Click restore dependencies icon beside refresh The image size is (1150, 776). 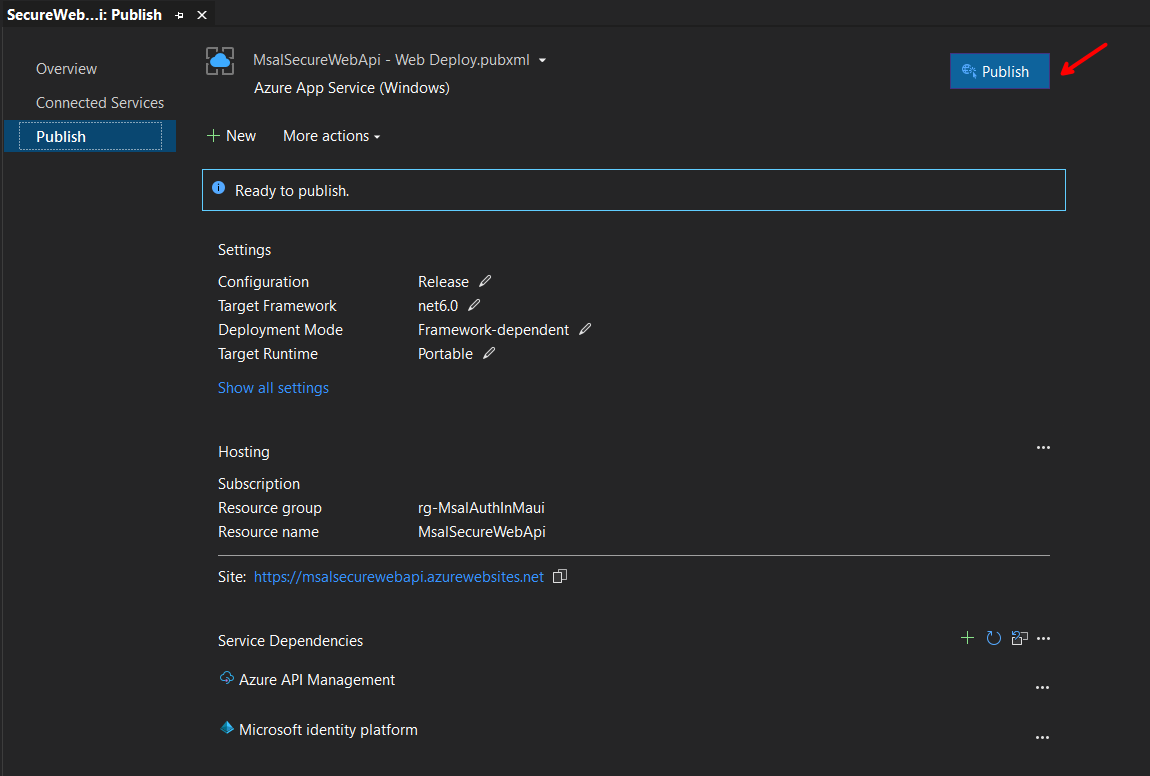(1019, 638)
